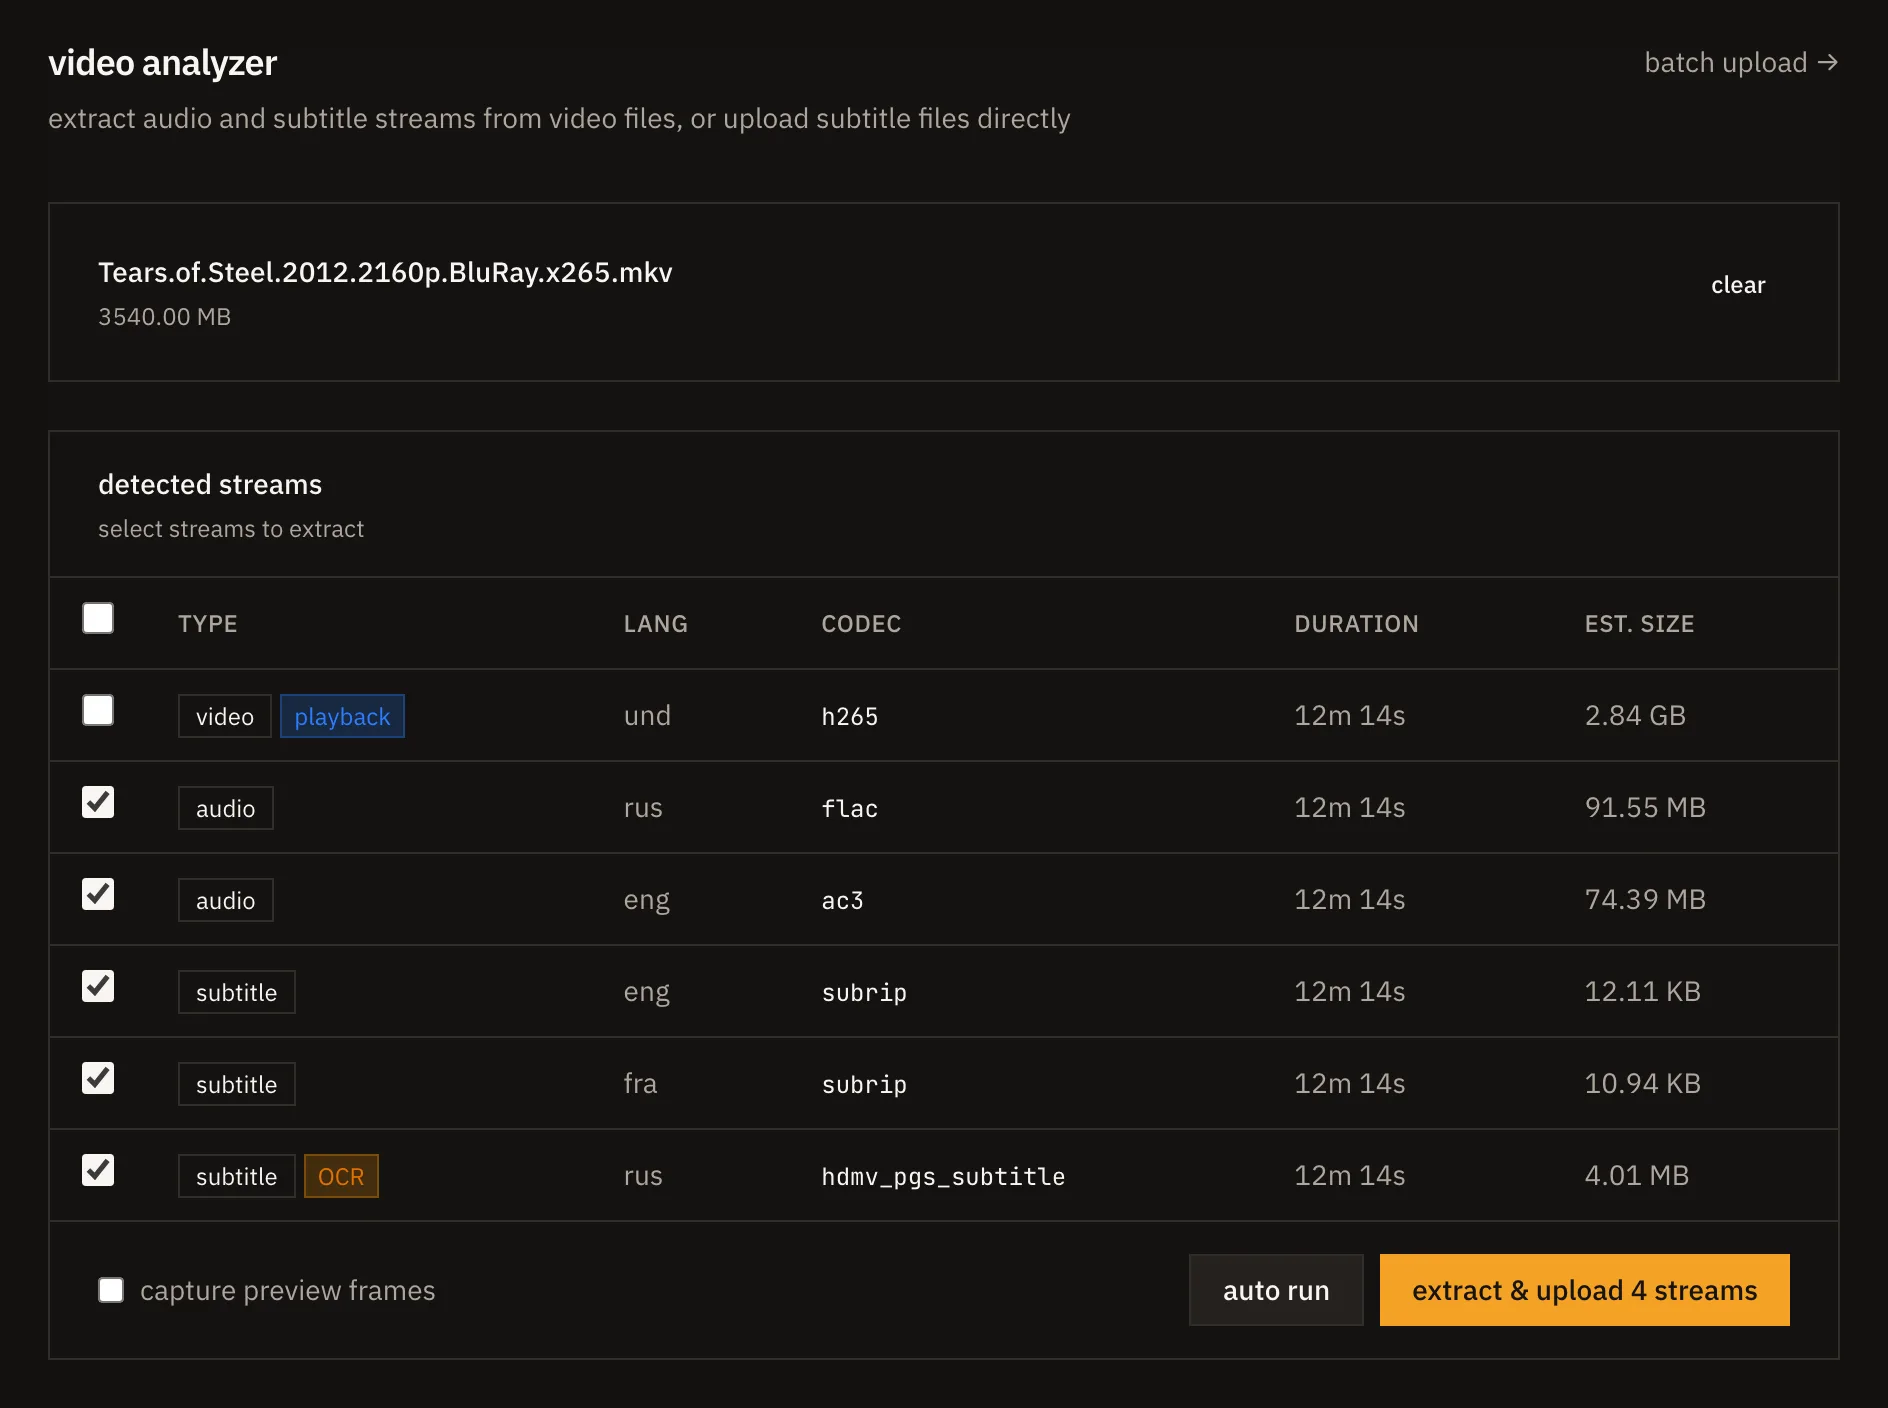
Task: Uncheck the eng ac3 audio stream
Action: pyautogui.click(x=98, y=895)
